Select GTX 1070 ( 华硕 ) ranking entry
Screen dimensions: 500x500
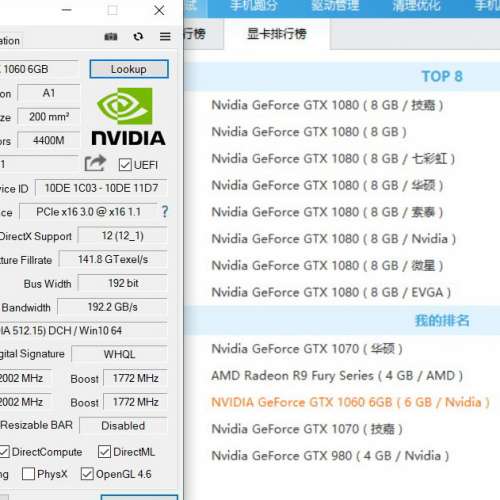pos(307,349)
